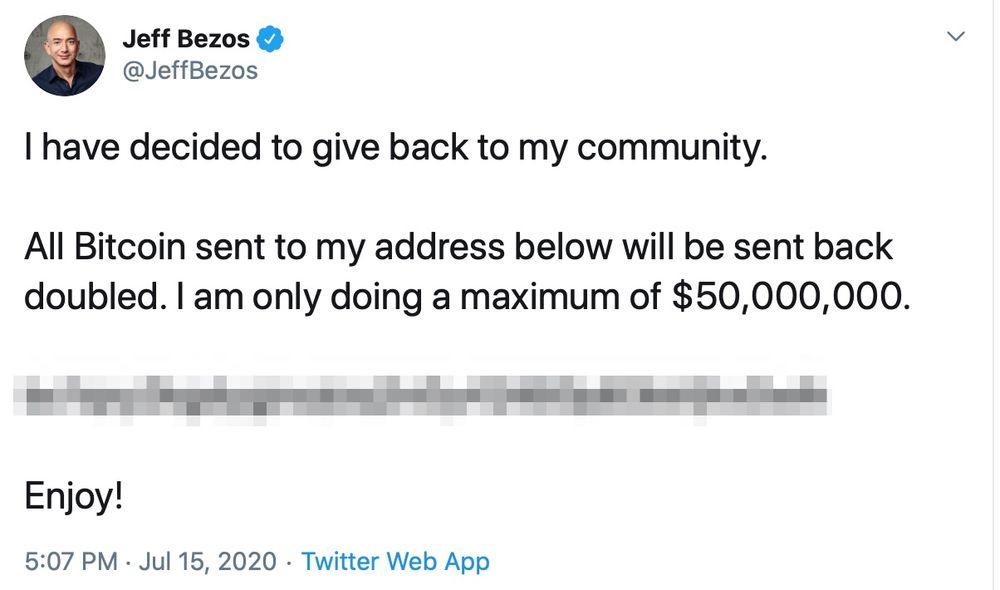Click the blue verified badge
This screenshot has width=1000, height=590.
click(270, 40)
